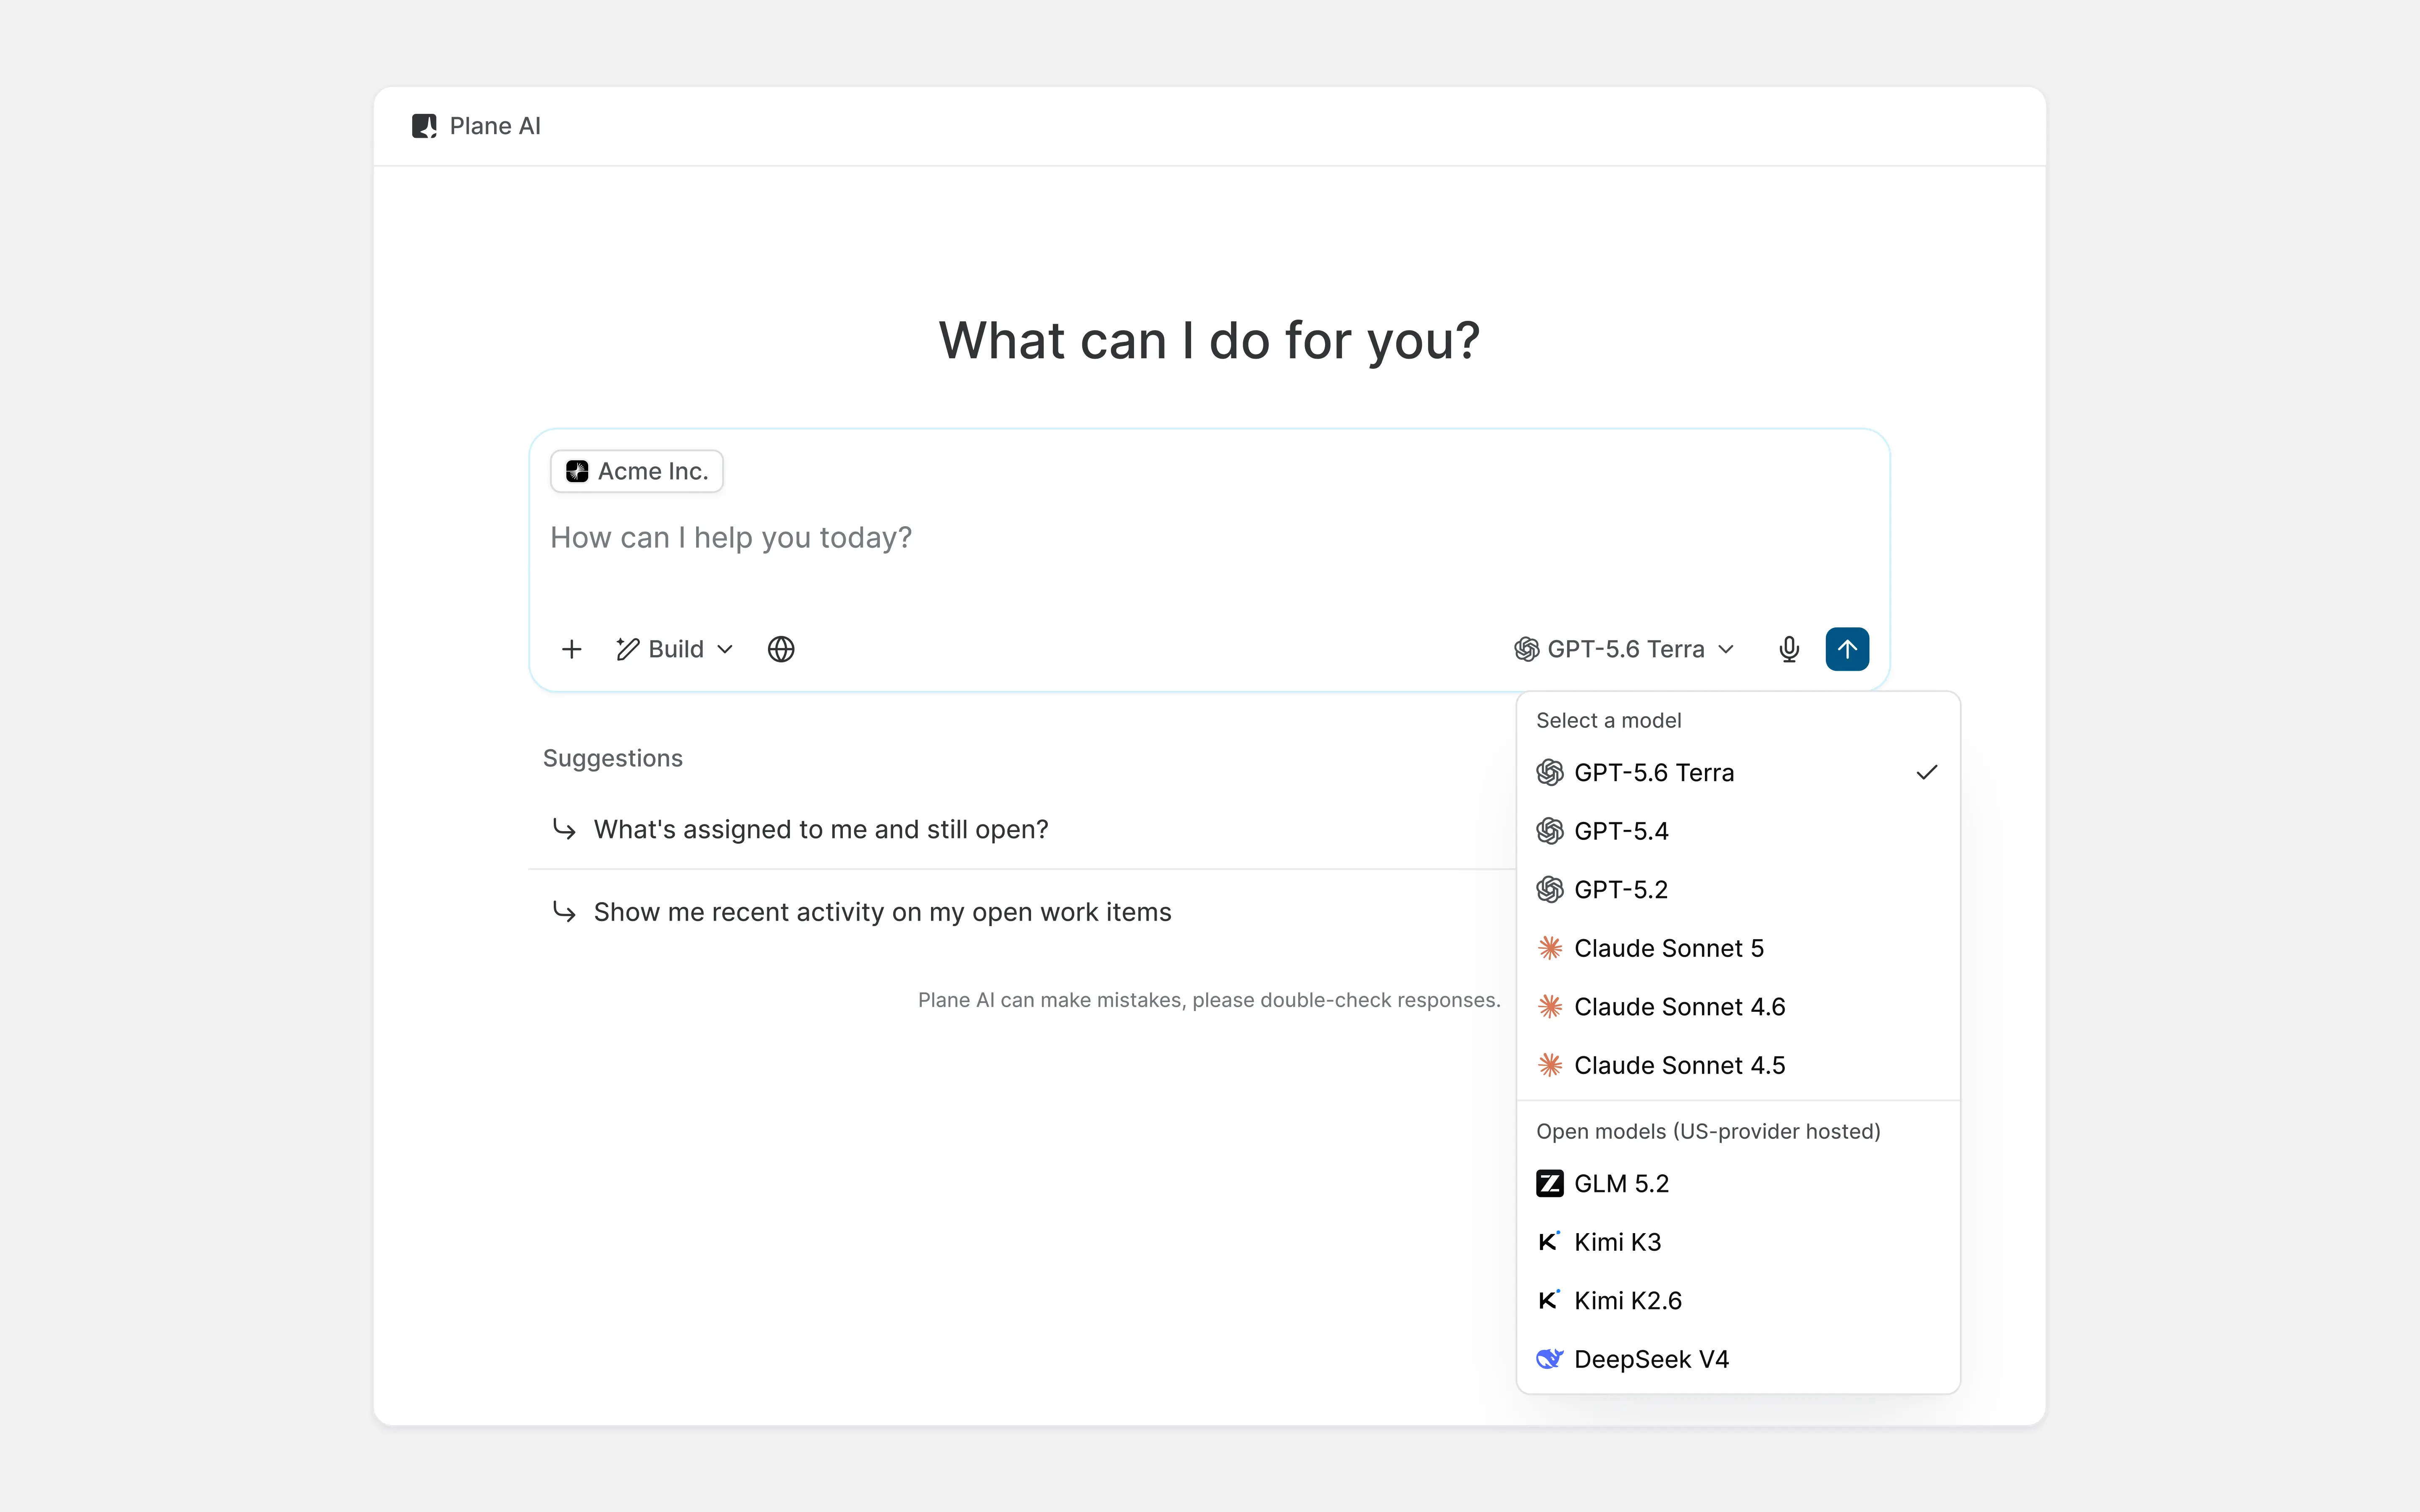Toggle the globe web search icon
2420x1512 pixels.
point(781,649)
